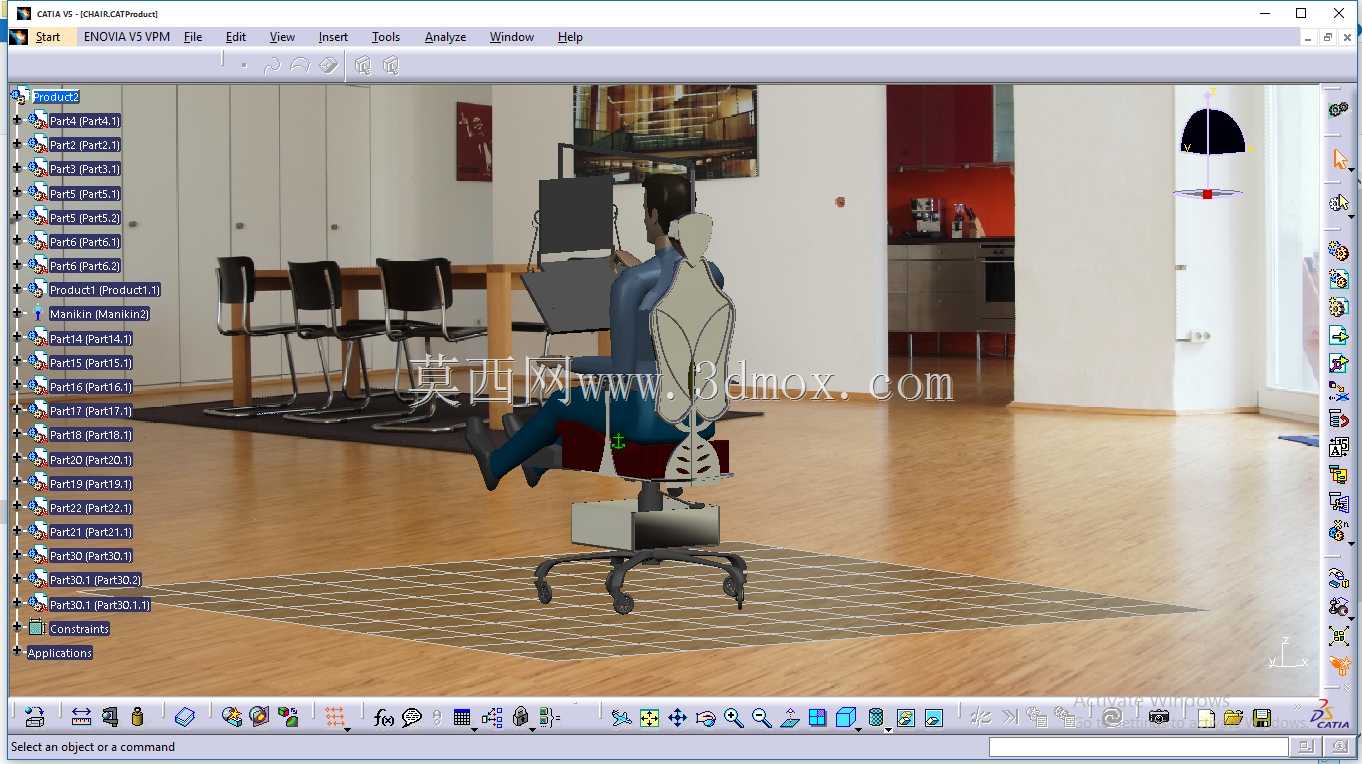Toggle Swap Visible Space icon
The height and width of the screenshot is (764, 1362).
click(x=933, y=717)
